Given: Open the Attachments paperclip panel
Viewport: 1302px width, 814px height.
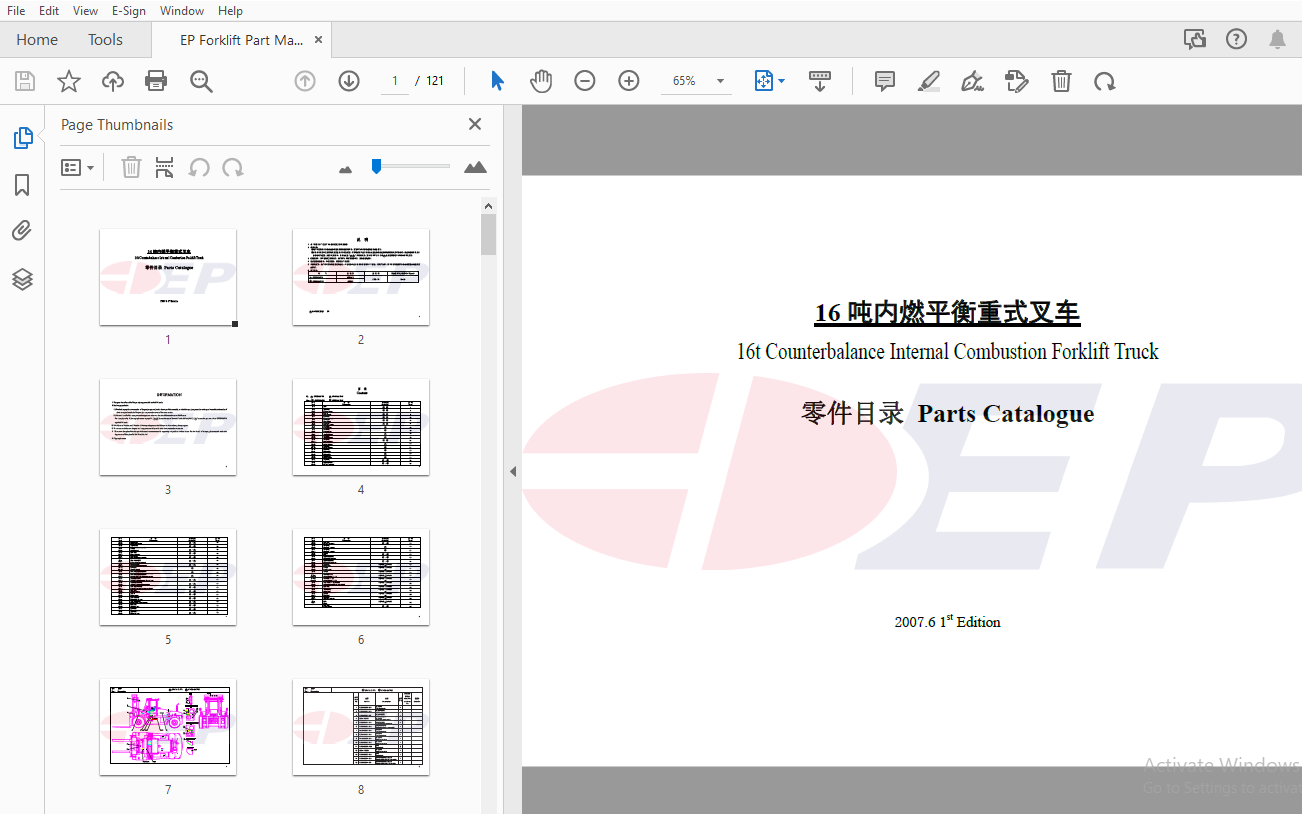Looking at the screenshot, I should click(x=22, y=232).
